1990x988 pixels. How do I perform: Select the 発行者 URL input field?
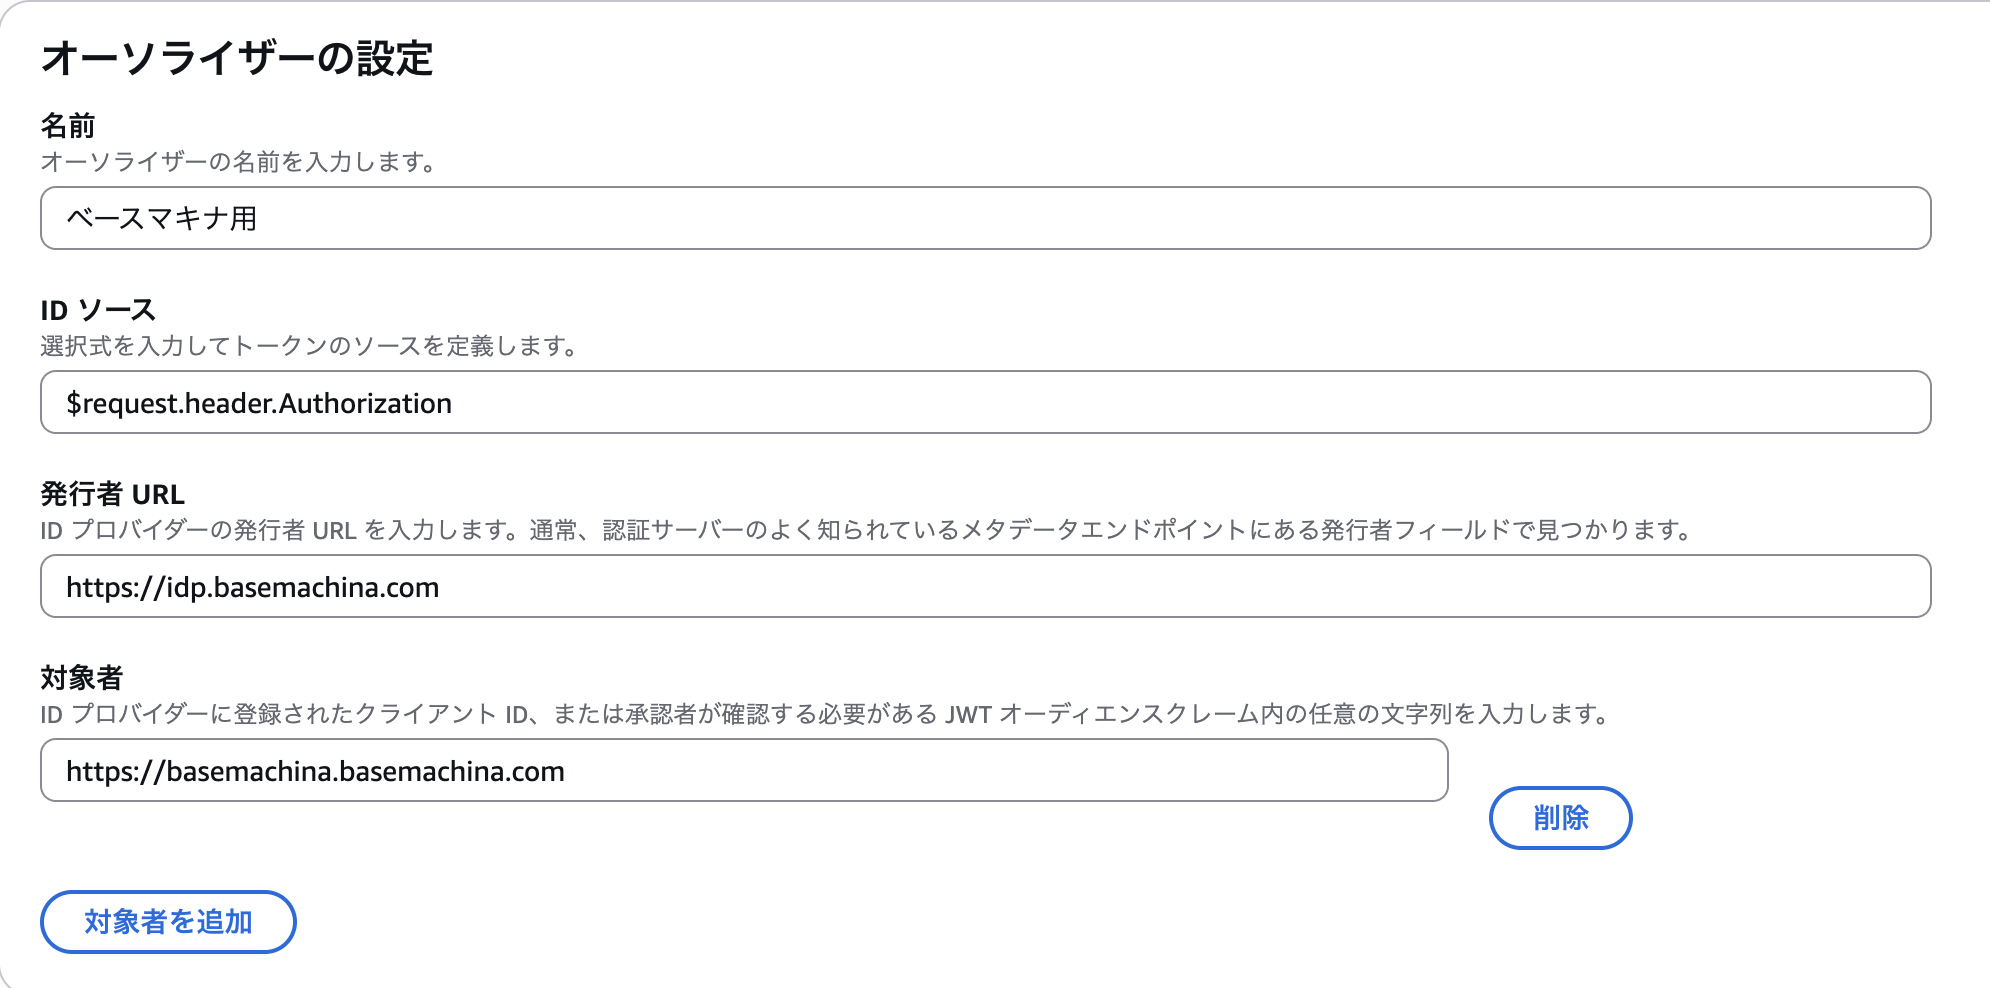[x=900, y=587]
